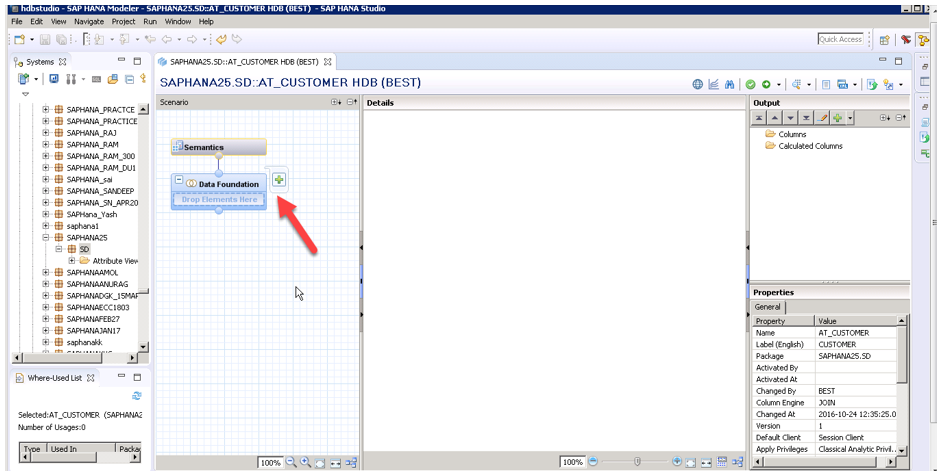Expand the SAPHANA_RAM package node
Viewport: 937px width, 471px height.
tap(46, 145)
